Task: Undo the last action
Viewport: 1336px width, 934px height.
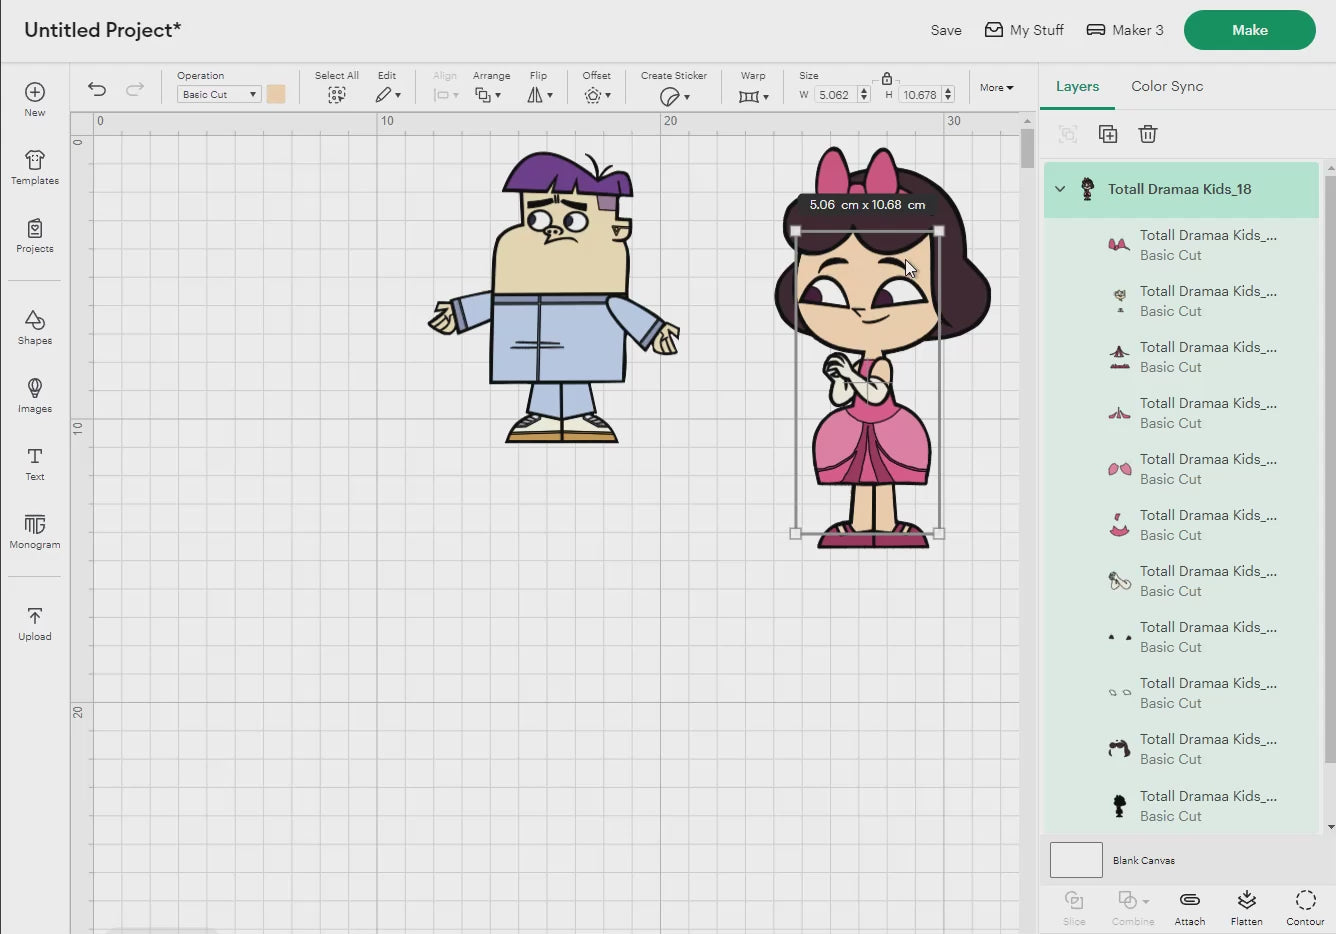Action: click(x=97, y=89)
